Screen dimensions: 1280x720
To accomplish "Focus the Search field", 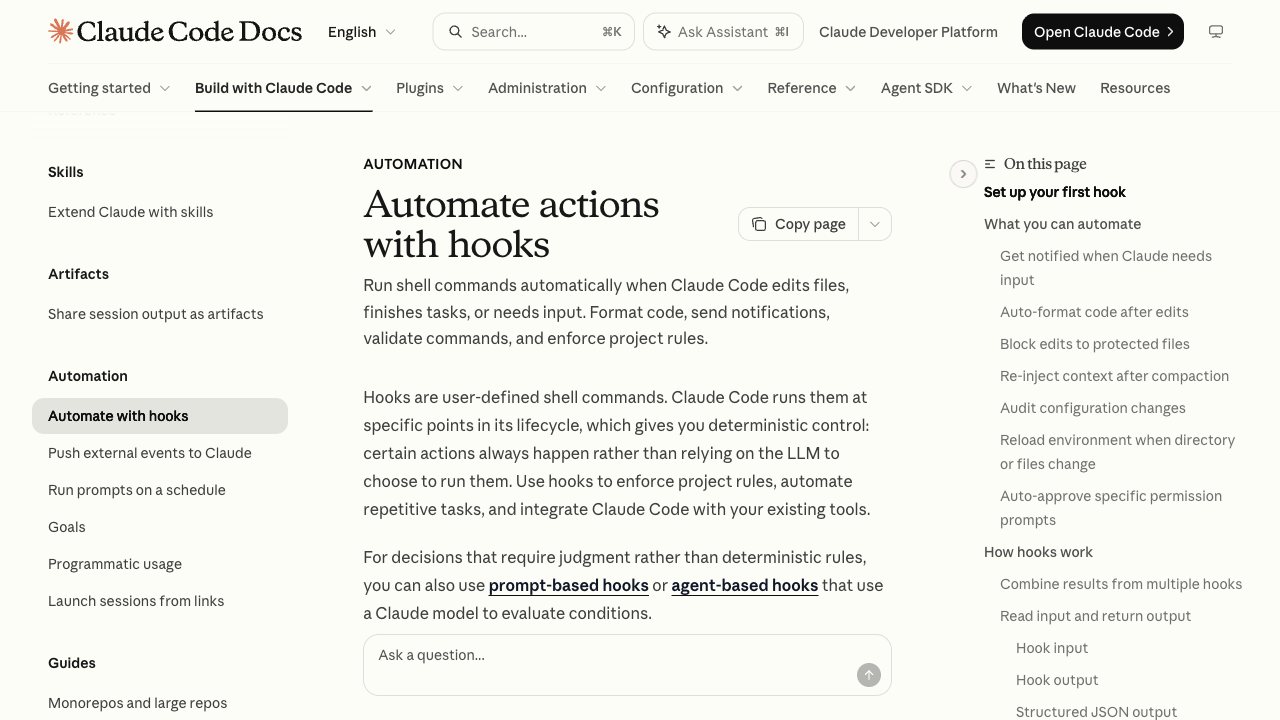I will [534, 32].
